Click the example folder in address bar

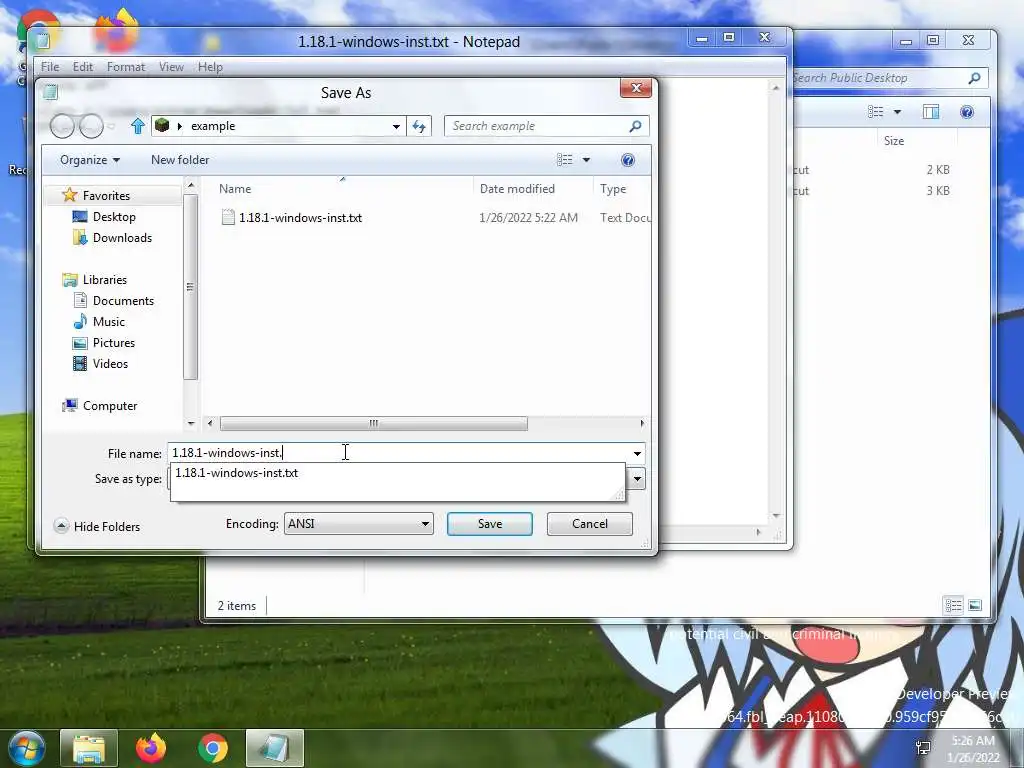coord(213,126)
